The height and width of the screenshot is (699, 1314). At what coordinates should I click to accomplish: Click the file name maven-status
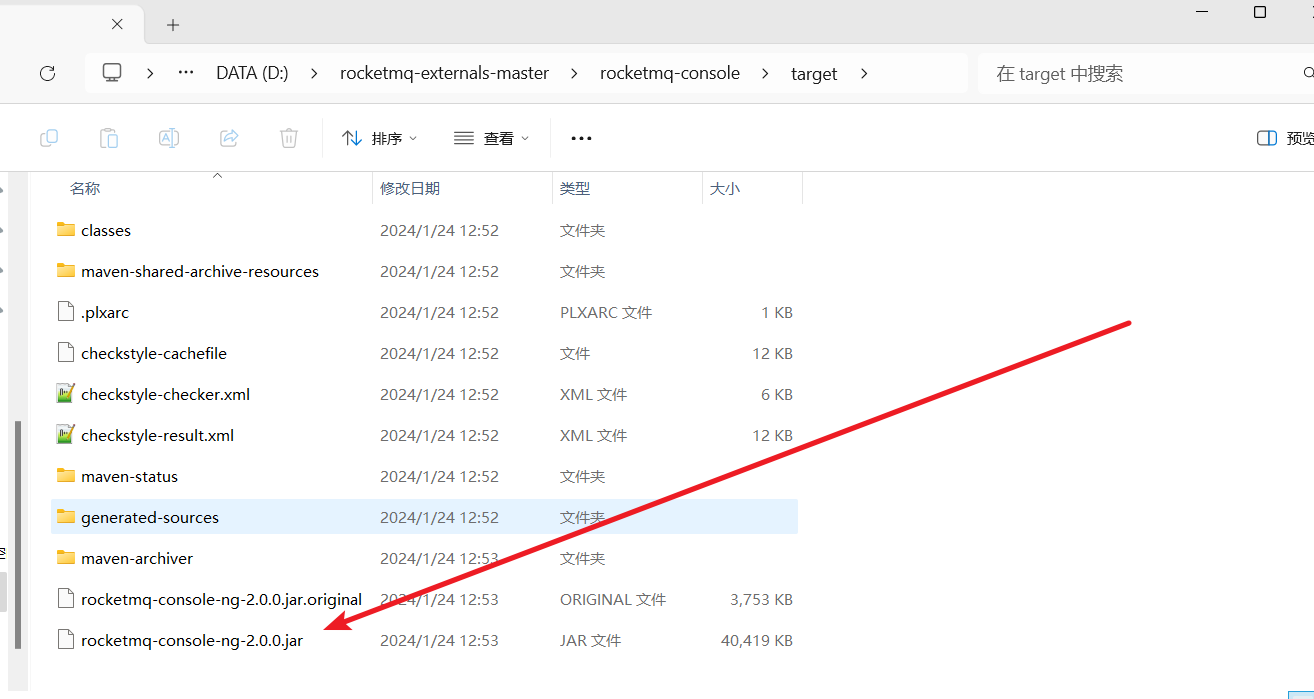[129, 476]
